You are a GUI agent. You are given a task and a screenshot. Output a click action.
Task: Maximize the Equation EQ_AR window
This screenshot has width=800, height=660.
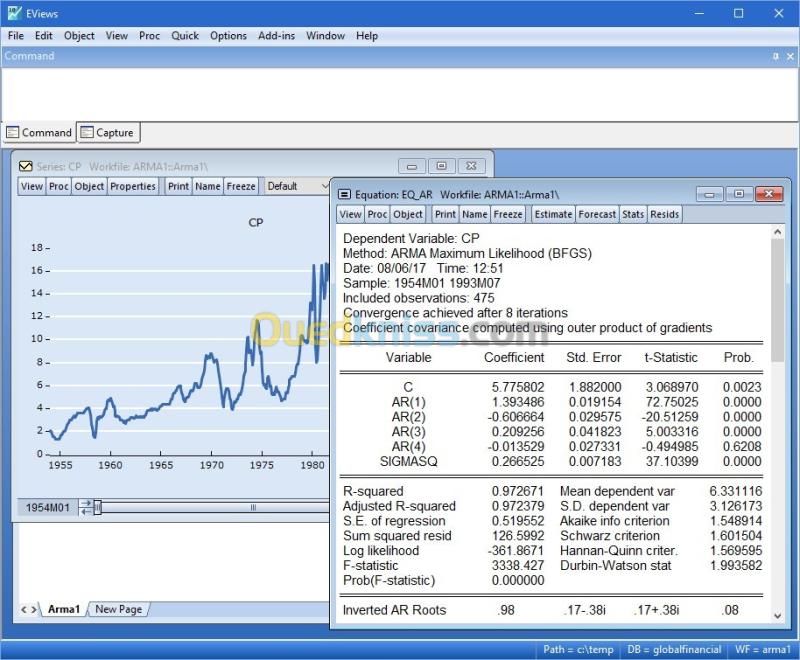[739, 194]
